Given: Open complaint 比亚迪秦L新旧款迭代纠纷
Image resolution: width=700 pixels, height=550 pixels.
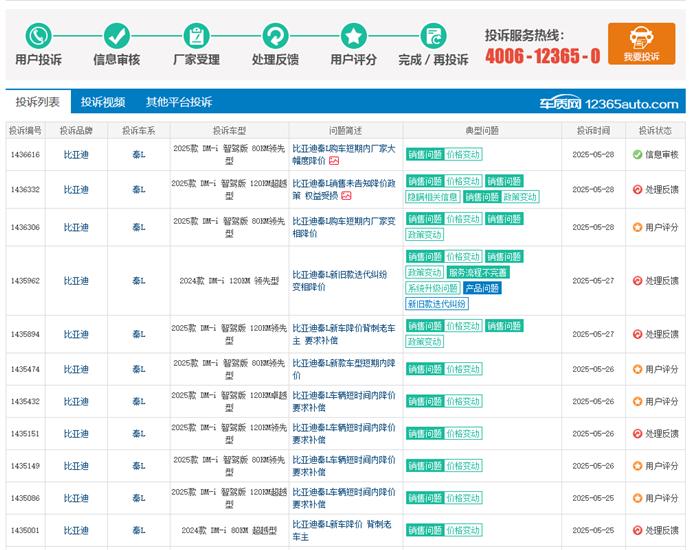Looking at the screenshot, I should [x=340, y=281].
